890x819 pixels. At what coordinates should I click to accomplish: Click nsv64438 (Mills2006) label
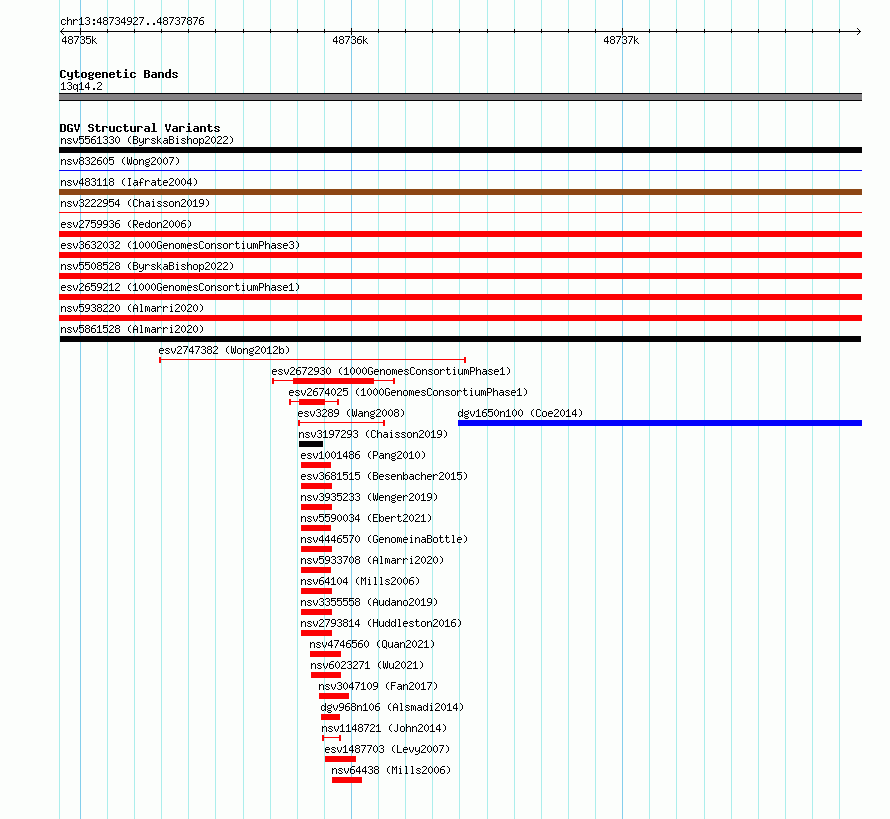[391, 770]
